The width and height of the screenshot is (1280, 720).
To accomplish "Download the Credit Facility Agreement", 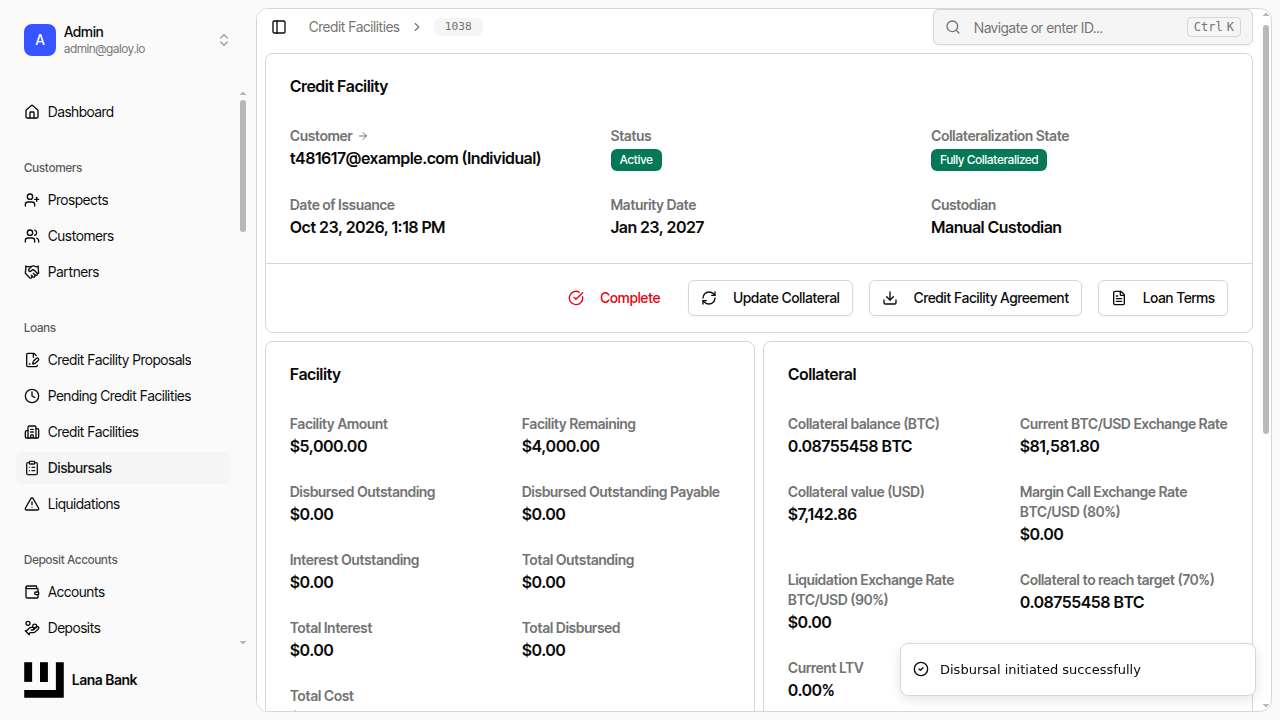I will click(x=975, y=298).
